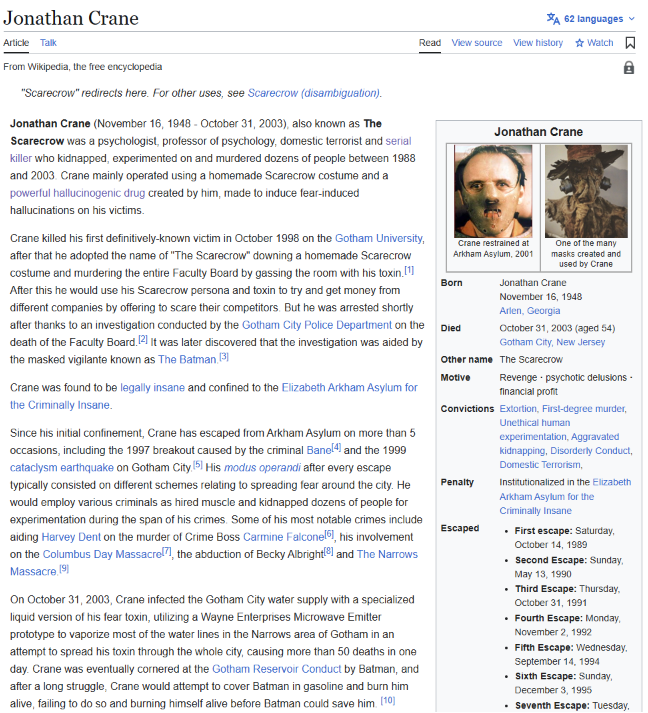Image resolution: width=648 pixels, height=713 pixels.
Task: Open Gotham City Police Department link
Action: click(x=316, y=325)
